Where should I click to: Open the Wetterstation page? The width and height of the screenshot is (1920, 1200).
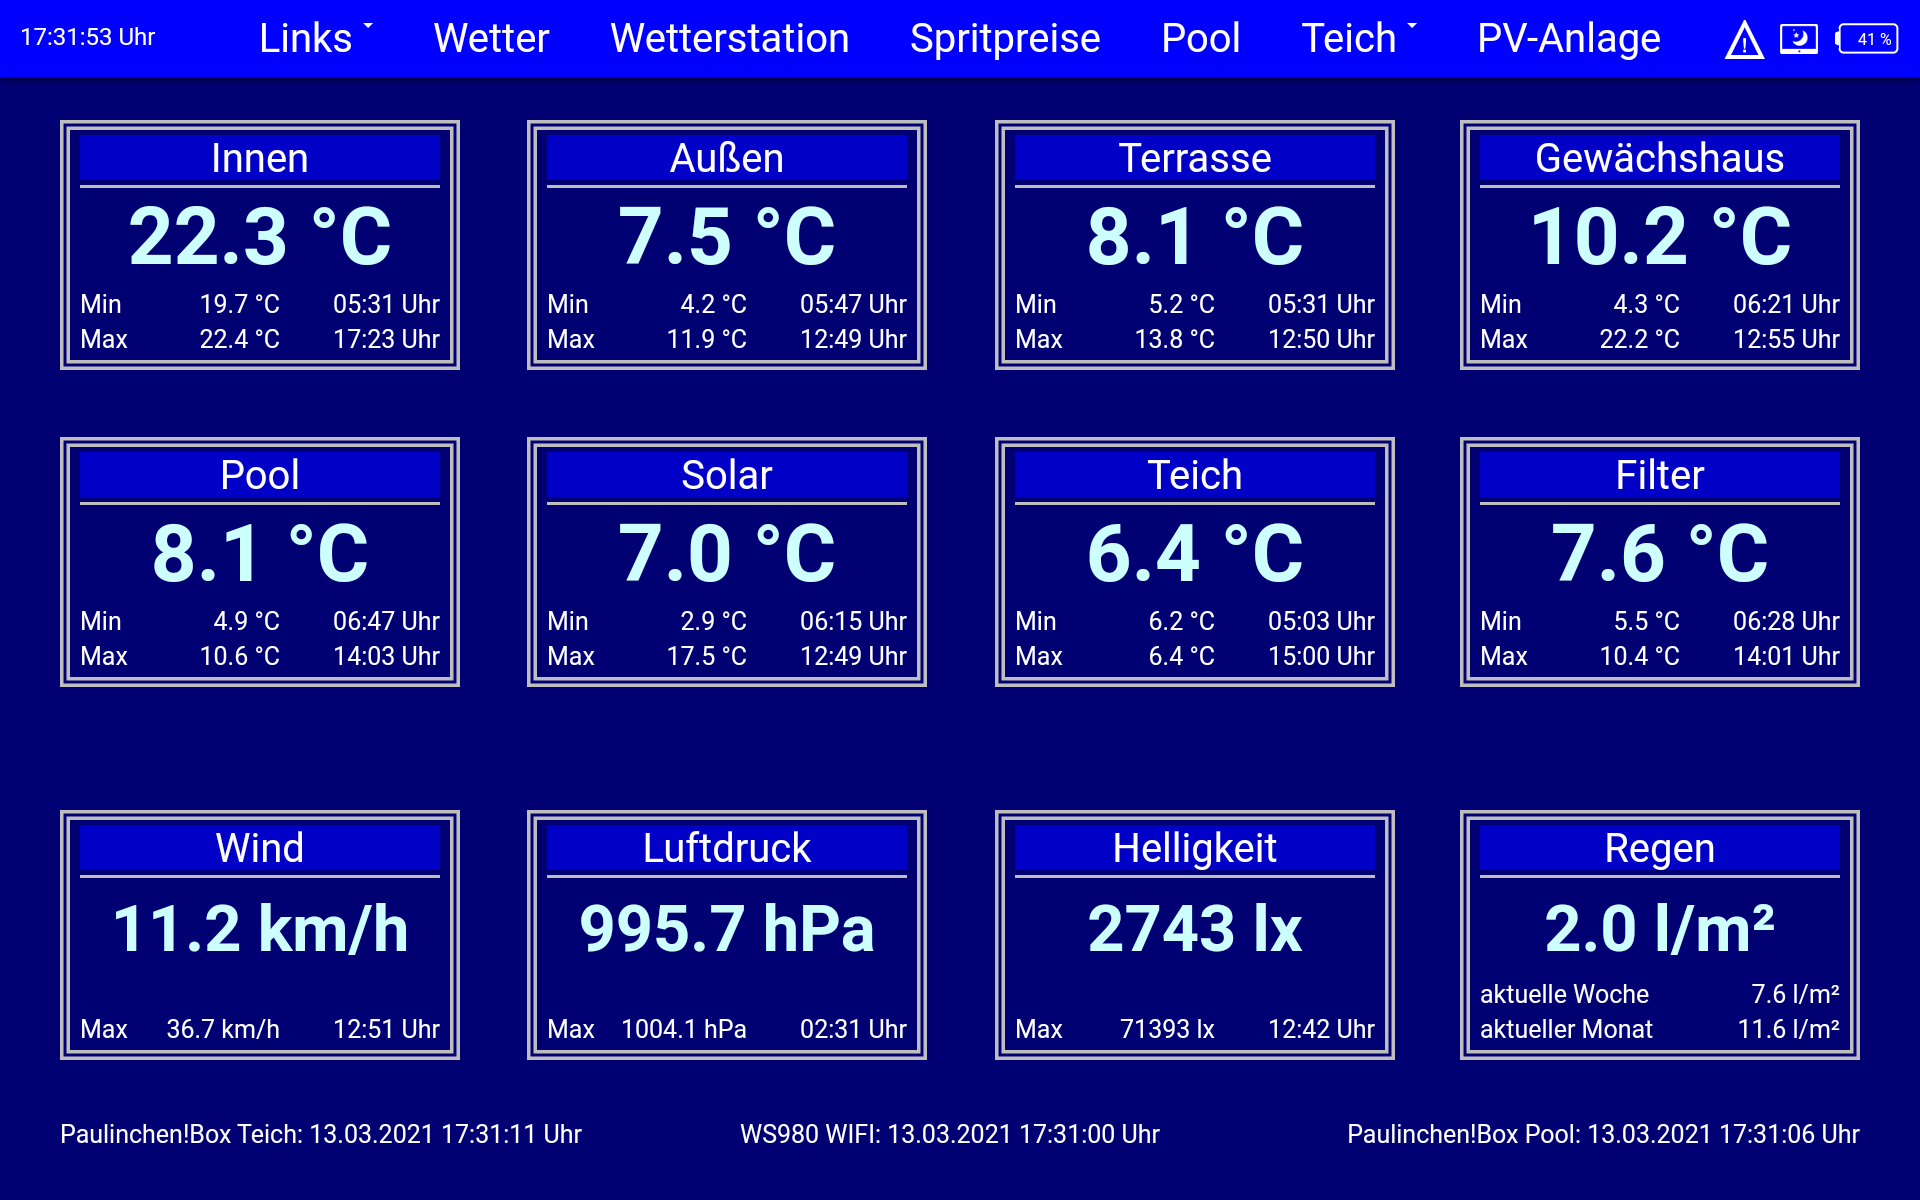click(x=729, y=38)
